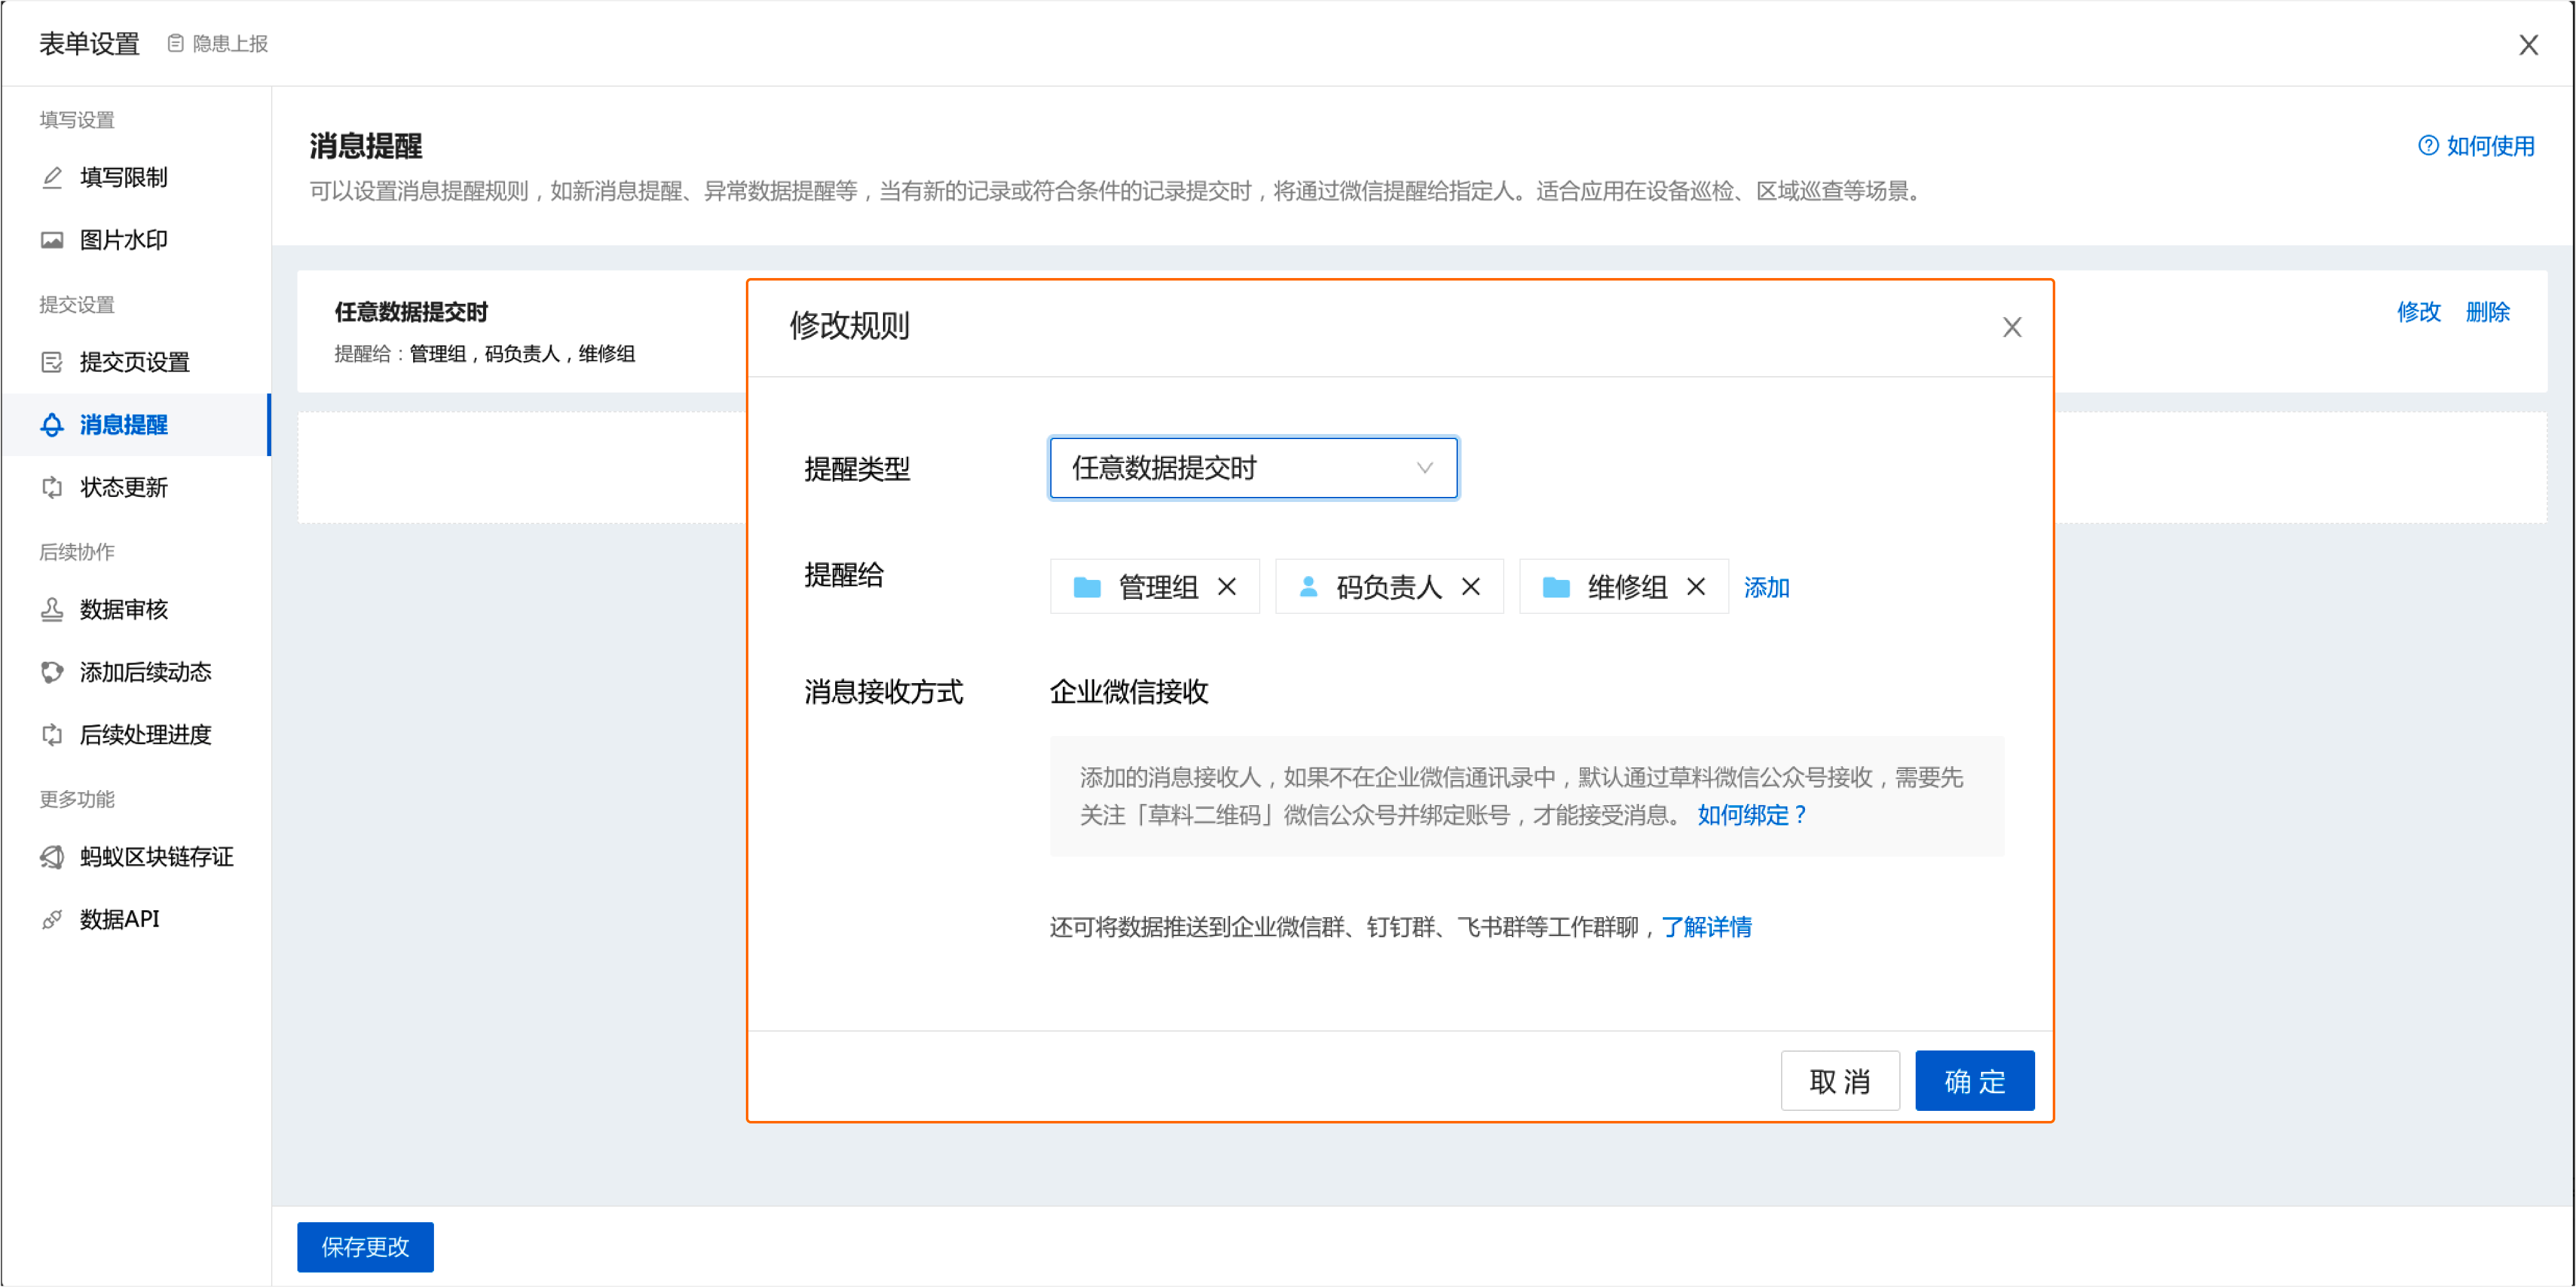Click the 数据审核 stamp icon

(x=52, y=609)
